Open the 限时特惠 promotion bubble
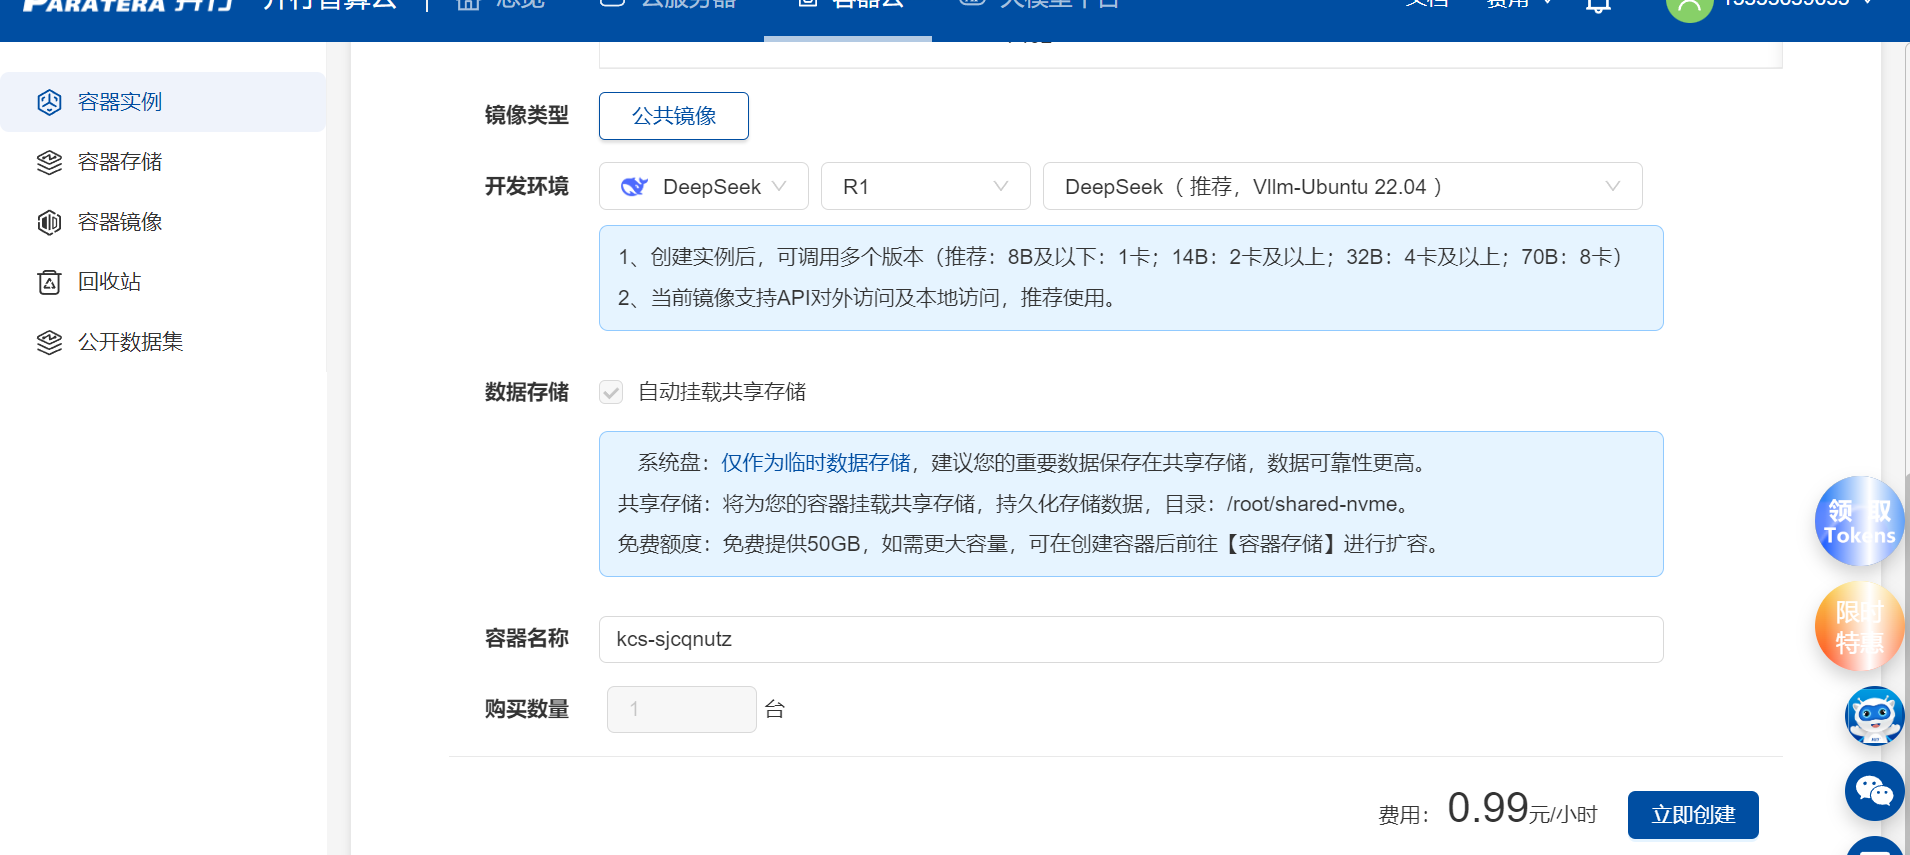Image resolution: width=1910 pixels, height=855 pixels. point(1859,627)
